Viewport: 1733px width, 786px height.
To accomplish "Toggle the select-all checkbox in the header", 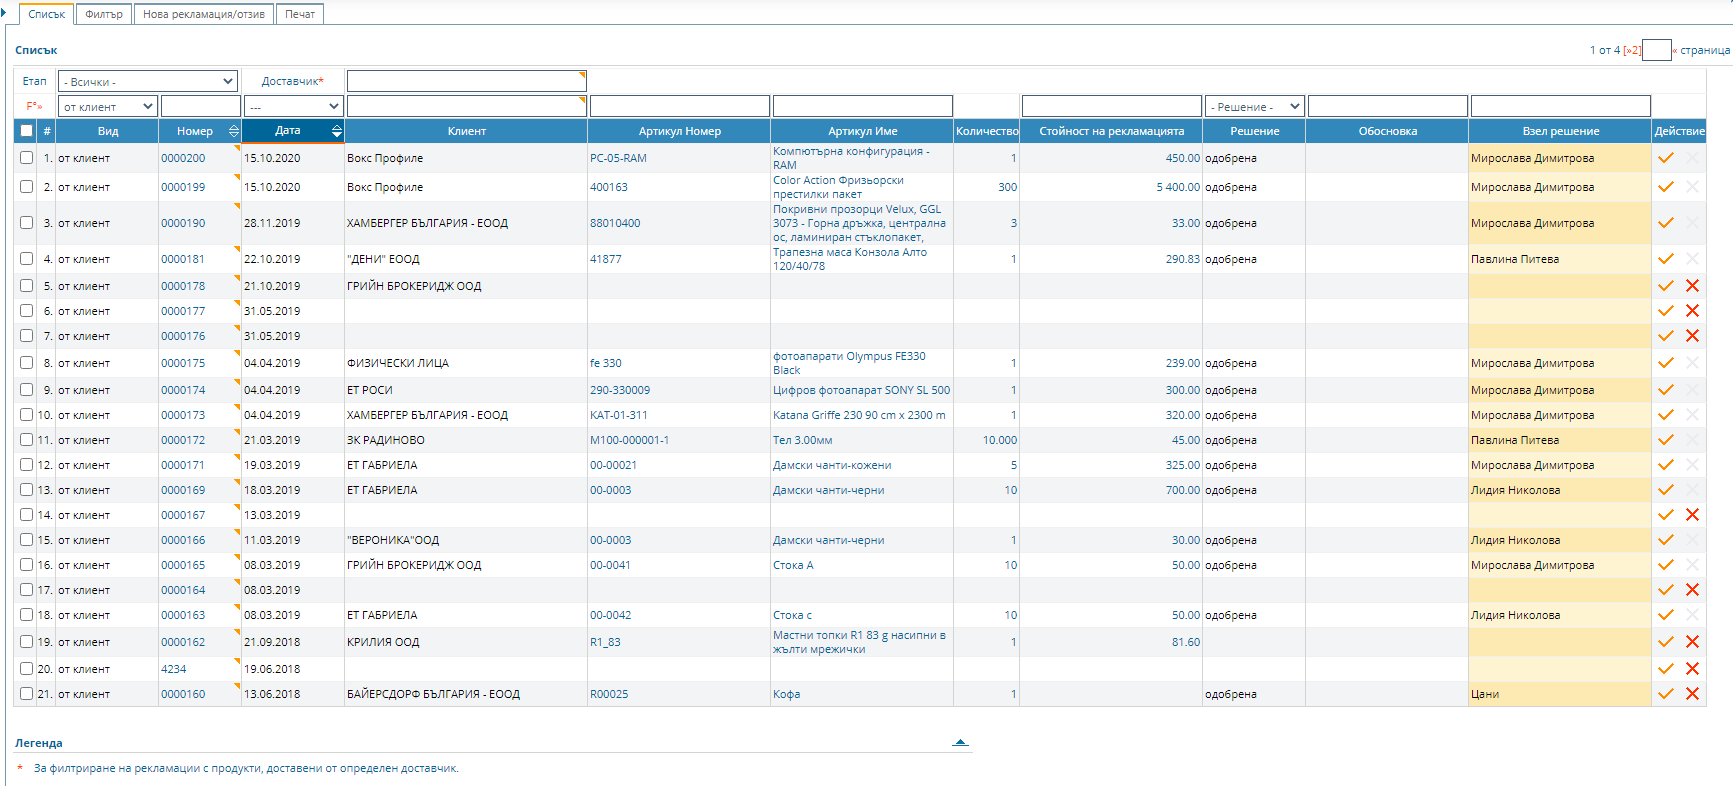I will (x=27, y=131).
